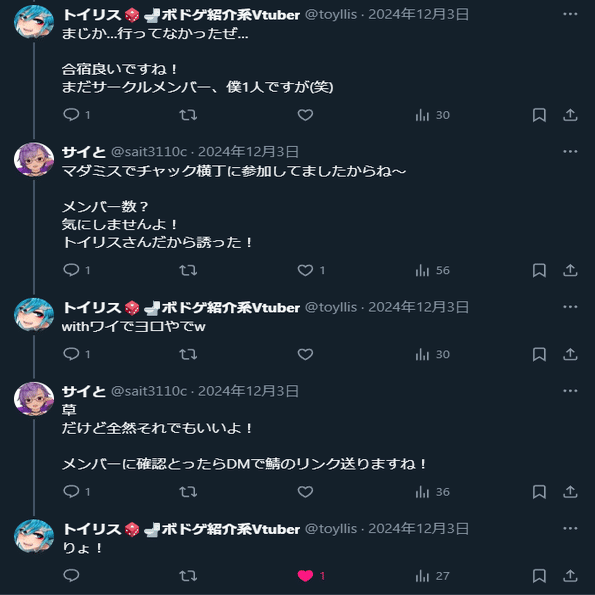View analytics showing 56 views
This screenshot has height=595, width=595.
[x=432, y=270]
